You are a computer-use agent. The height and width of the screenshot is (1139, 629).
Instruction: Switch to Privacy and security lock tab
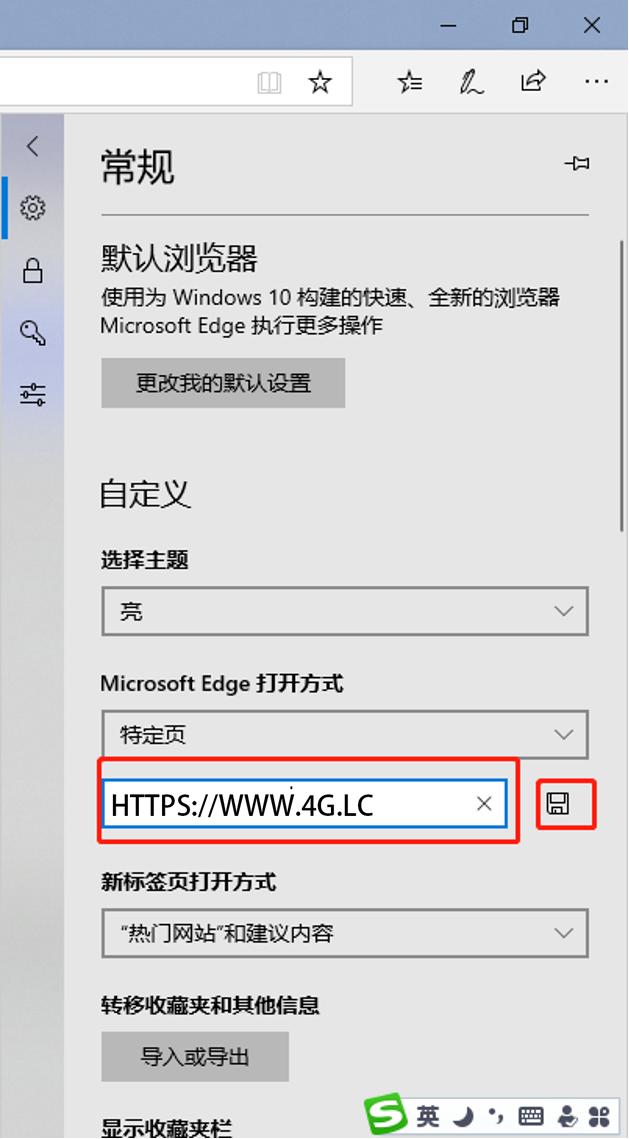(33, 271)
